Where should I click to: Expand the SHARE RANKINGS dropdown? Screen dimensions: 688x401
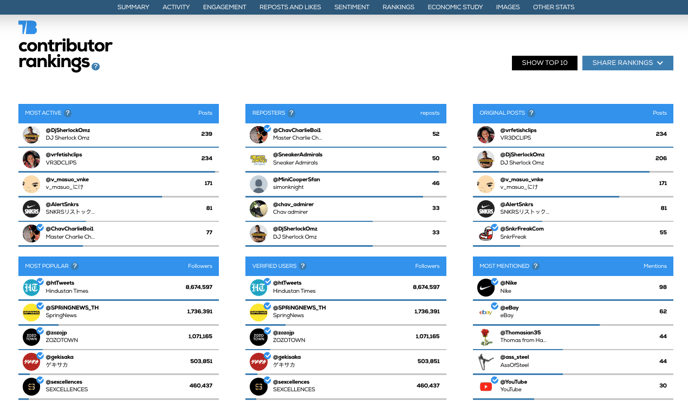point(627,63)
